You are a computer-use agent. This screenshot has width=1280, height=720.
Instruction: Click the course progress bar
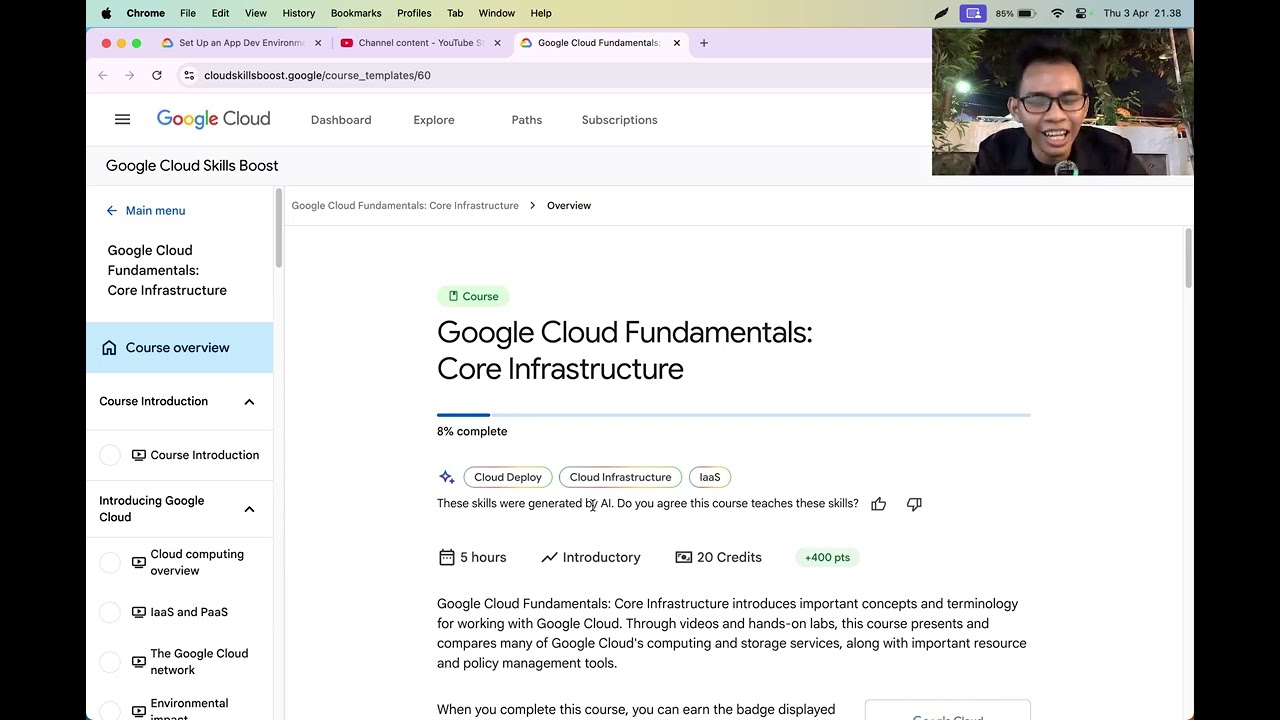coord(733,414)
